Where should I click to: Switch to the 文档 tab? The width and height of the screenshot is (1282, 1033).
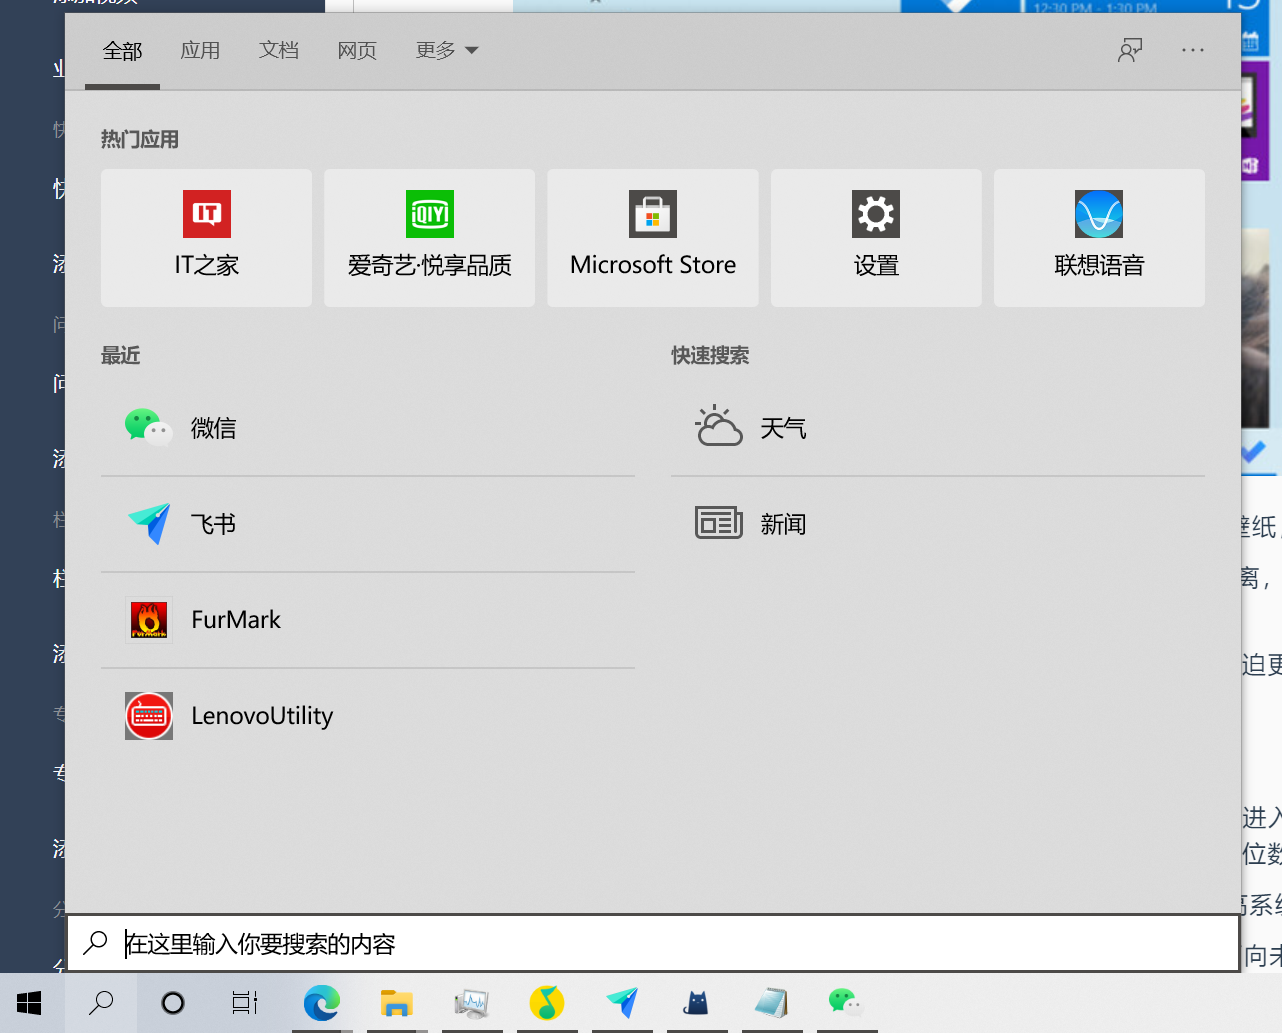279,50
